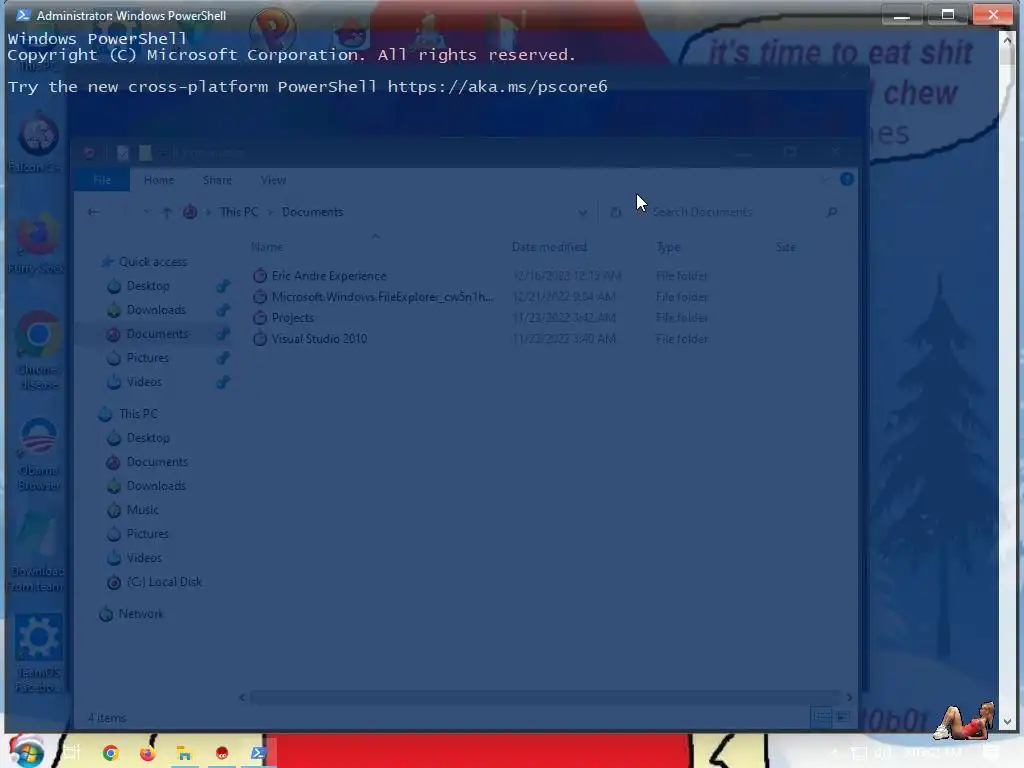The image size is (1024, 768).
Task: Open the Share ribbon tab
Action: coord(217,180)
